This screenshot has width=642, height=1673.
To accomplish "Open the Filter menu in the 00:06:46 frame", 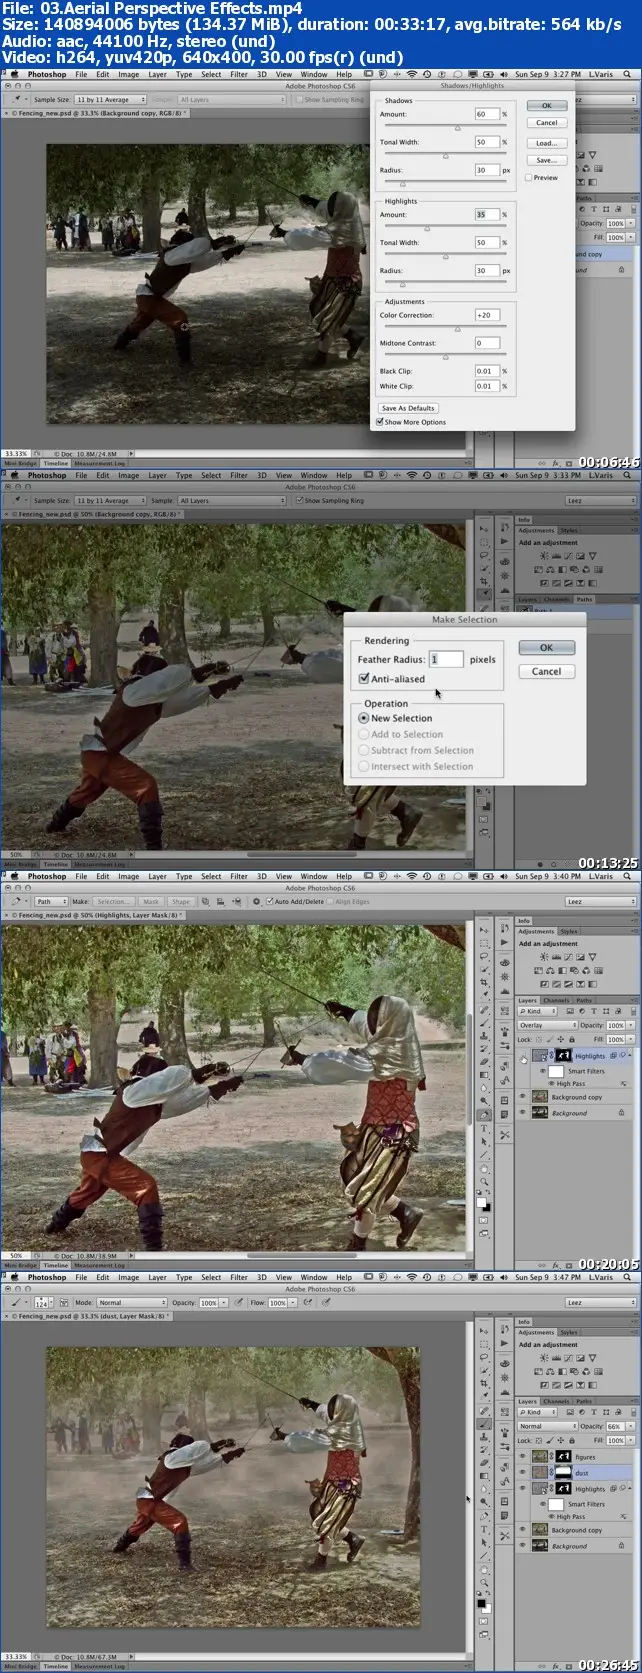I will tap(239, 74).
